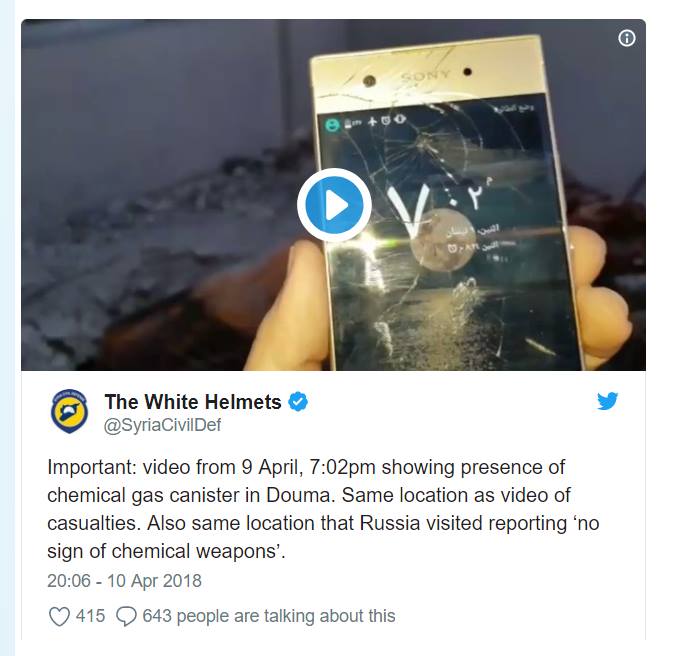Screen dimensions: 692x656
Task: Click the tweet text starting with Important
Action: 323,509
